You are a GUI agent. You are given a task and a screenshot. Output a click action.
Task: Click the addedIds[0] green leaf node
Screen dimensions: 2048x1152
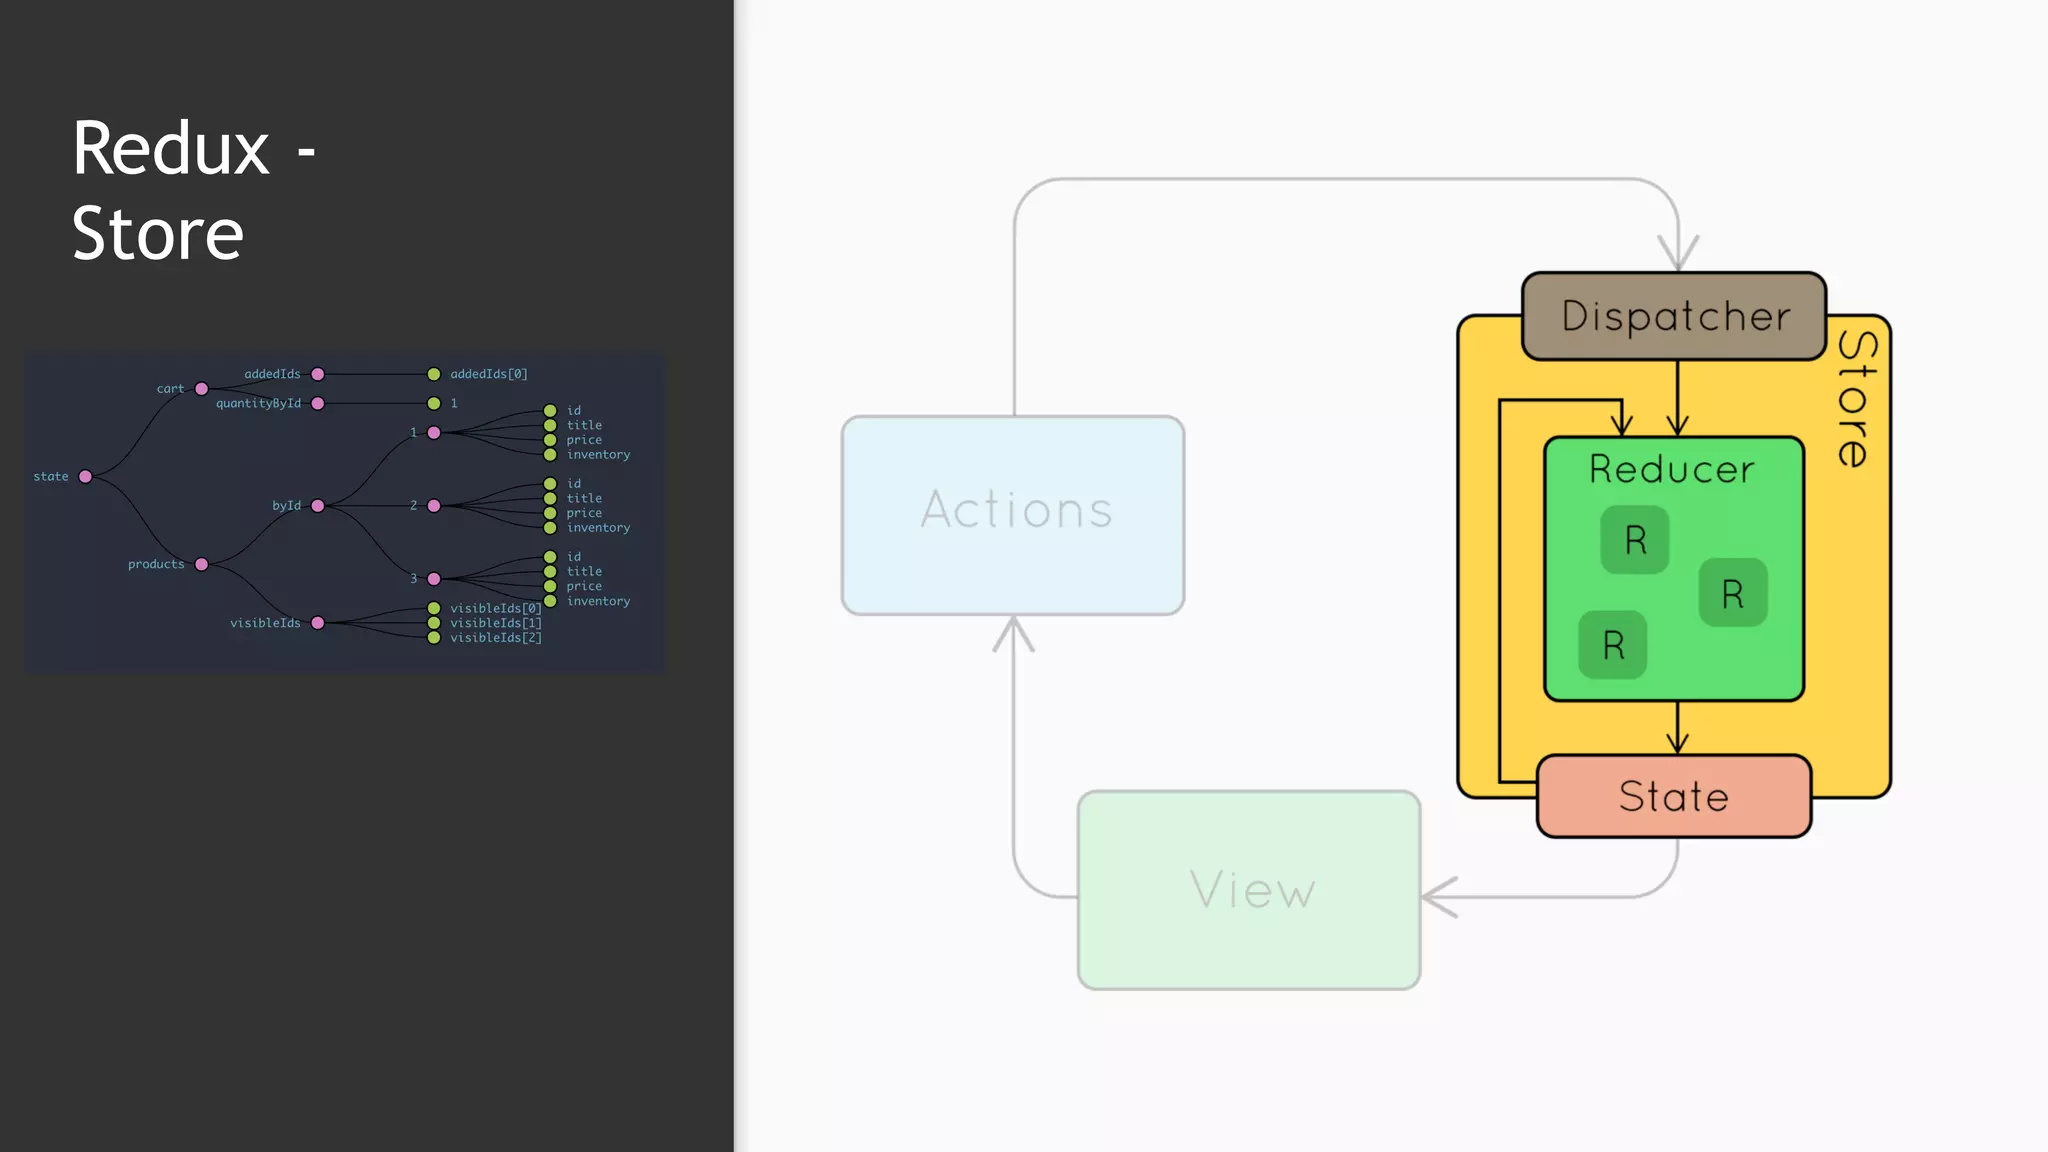[434, 375]
